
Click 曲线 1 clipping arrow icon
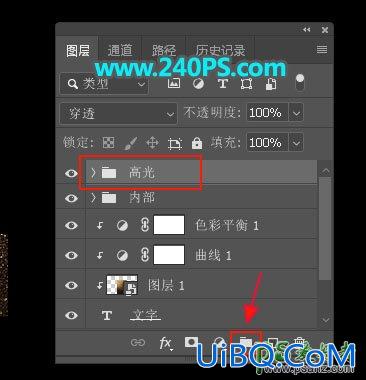pos(100,256)
